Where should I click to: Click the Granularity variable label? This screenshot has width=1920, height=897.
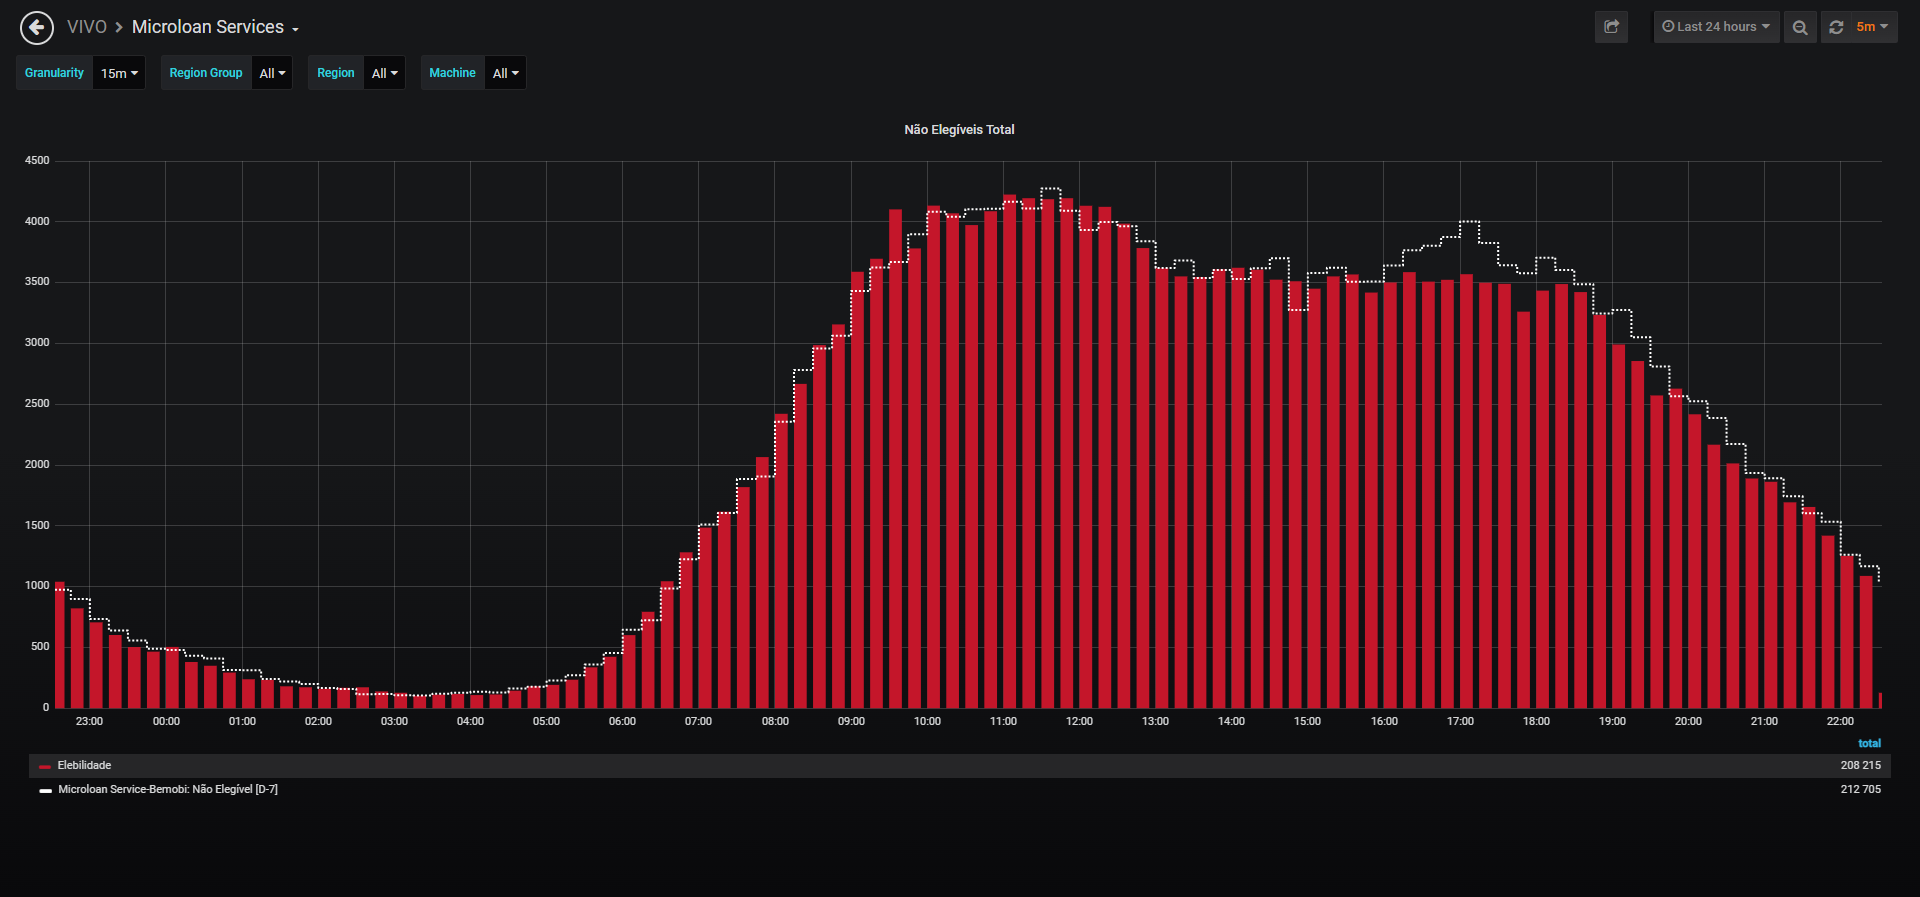(x=54, y=73)
